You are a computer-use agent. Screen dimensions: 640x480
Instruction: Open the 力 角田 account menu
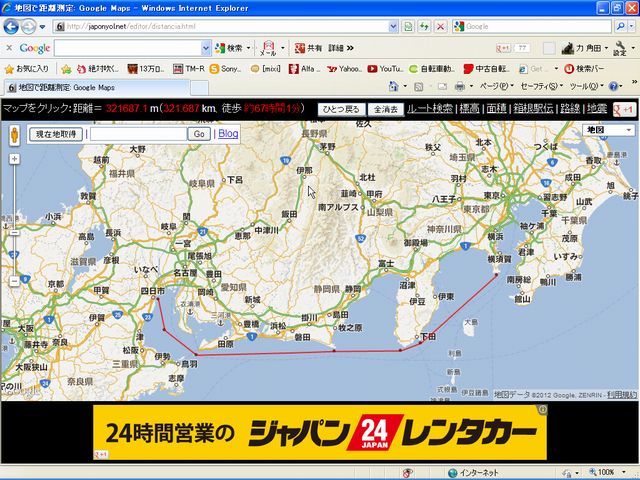[584, 48]
